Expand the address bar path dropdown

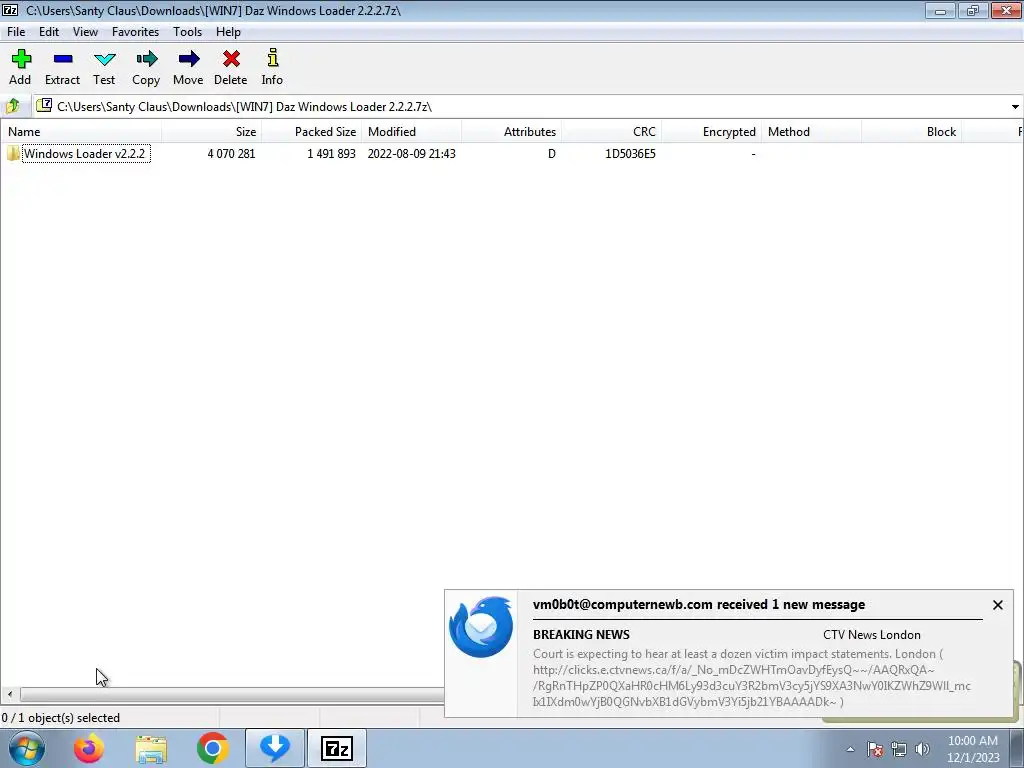[x=1015, y=106]
